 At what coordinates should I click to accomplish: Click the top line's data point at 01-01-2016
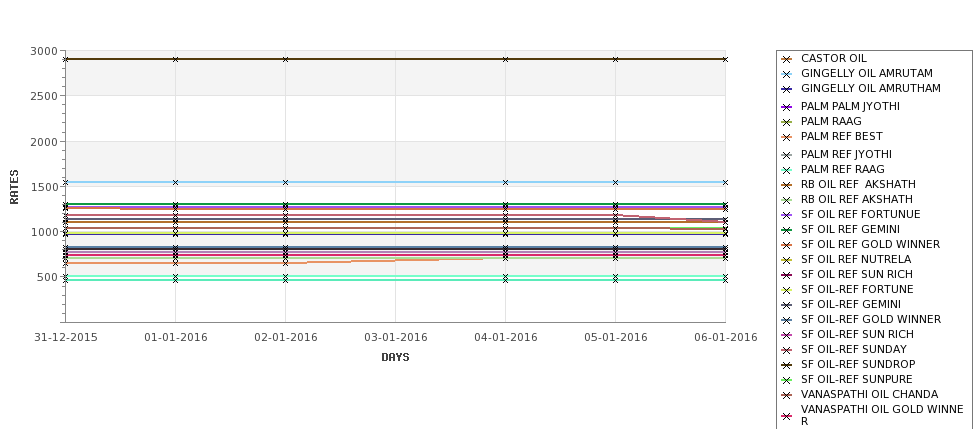coord(175,59)
